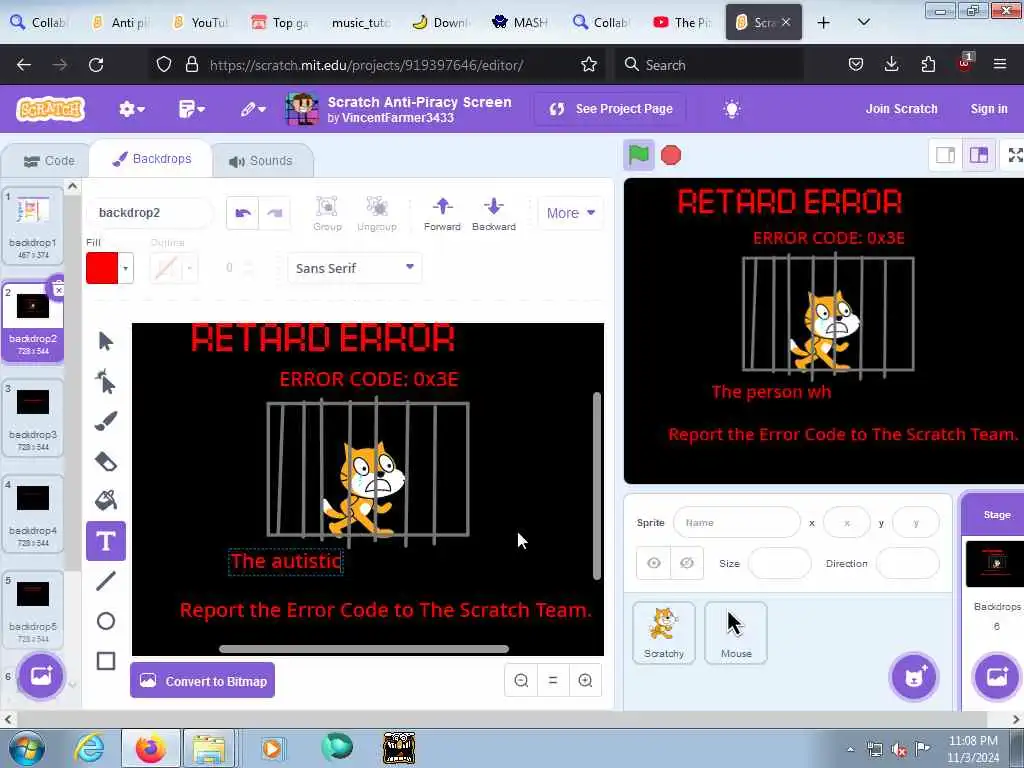Image resolution: width=1024 pixels, height=768 pixels.
Task: Select the Fill bucket tool
Action: click(106, 501)
